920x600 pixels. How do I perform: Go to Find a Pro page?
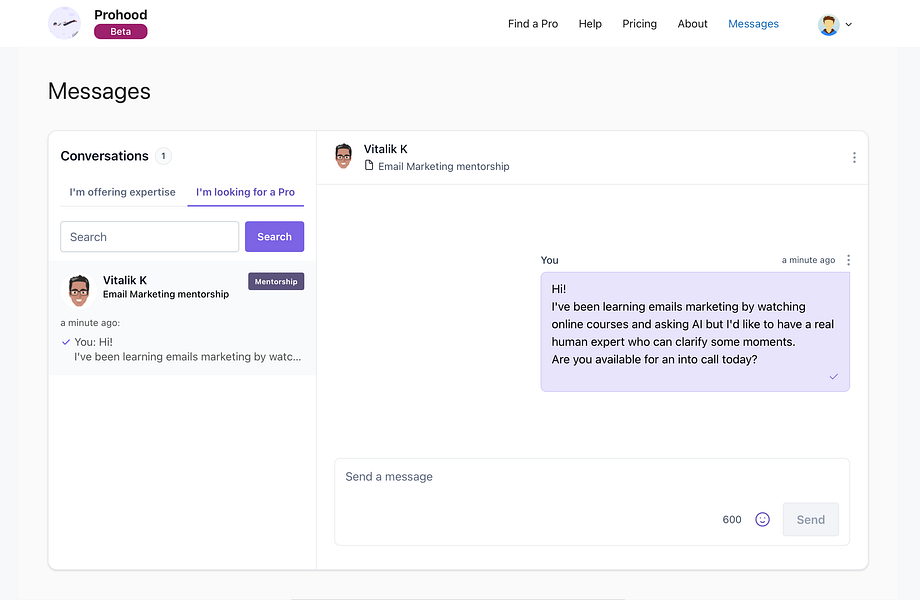533,23
